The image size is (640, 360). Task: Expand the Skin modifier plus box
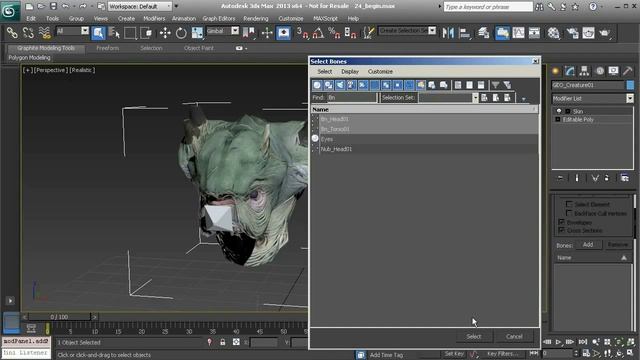567,111
